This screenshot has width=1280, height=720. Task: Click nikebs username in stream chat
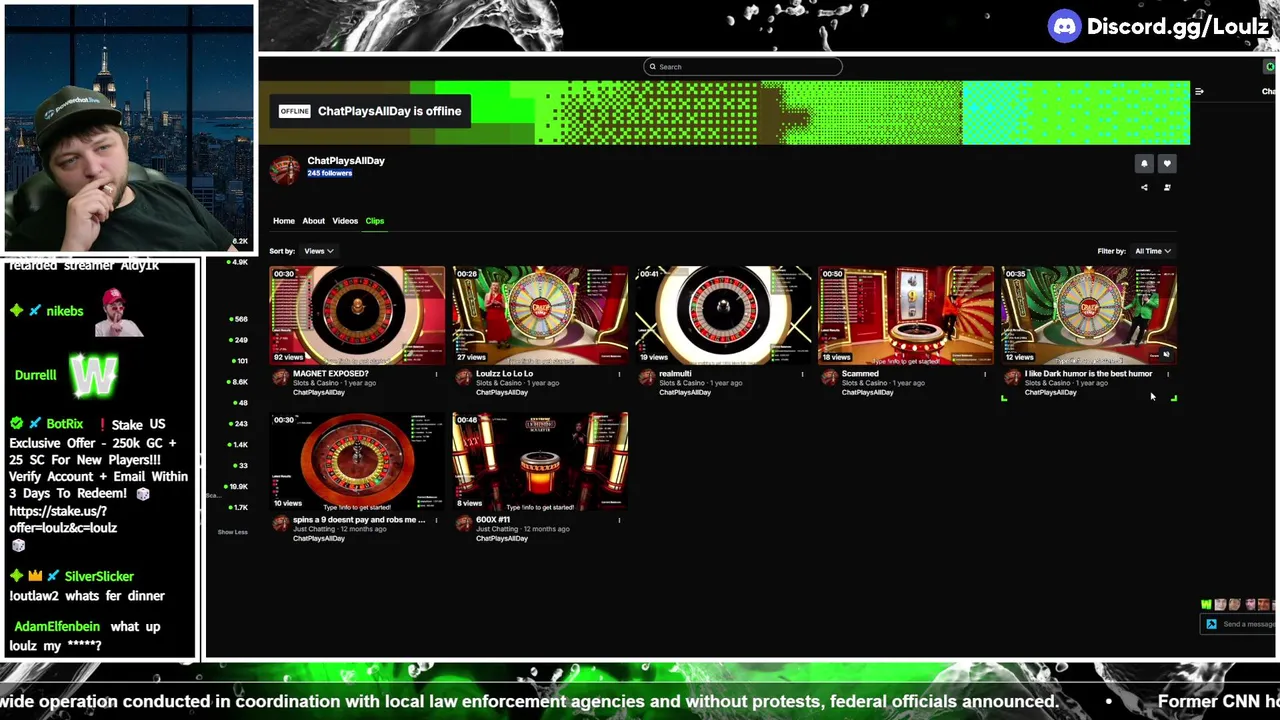coord(64,312)
